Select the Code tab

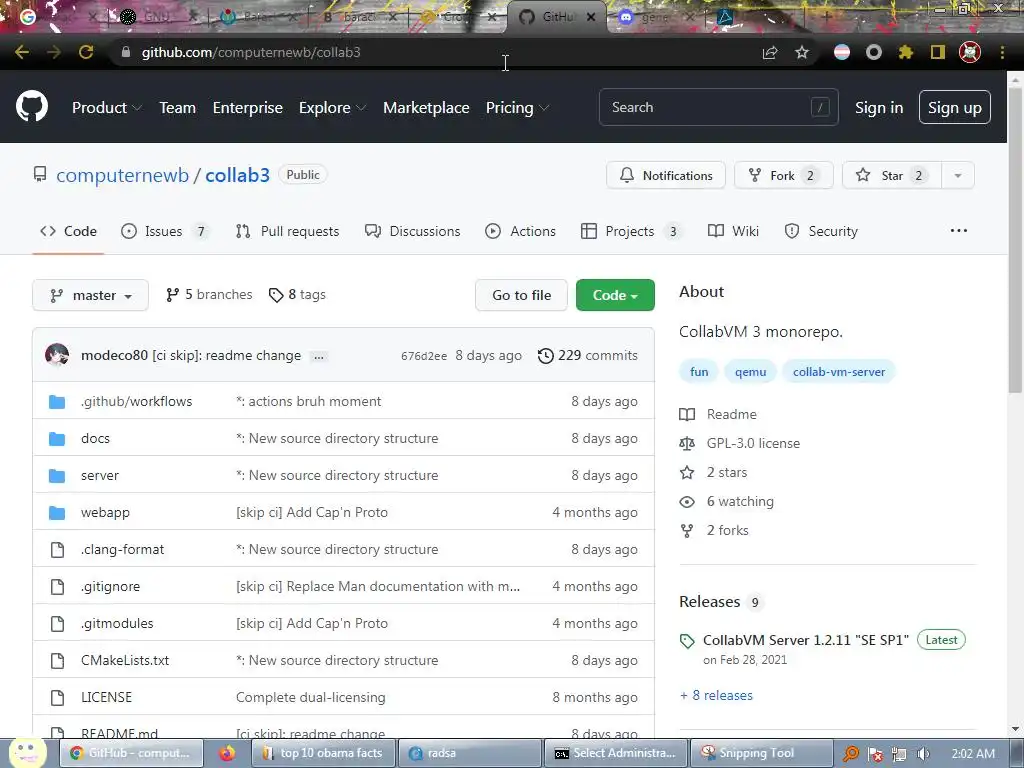(68, 231)
